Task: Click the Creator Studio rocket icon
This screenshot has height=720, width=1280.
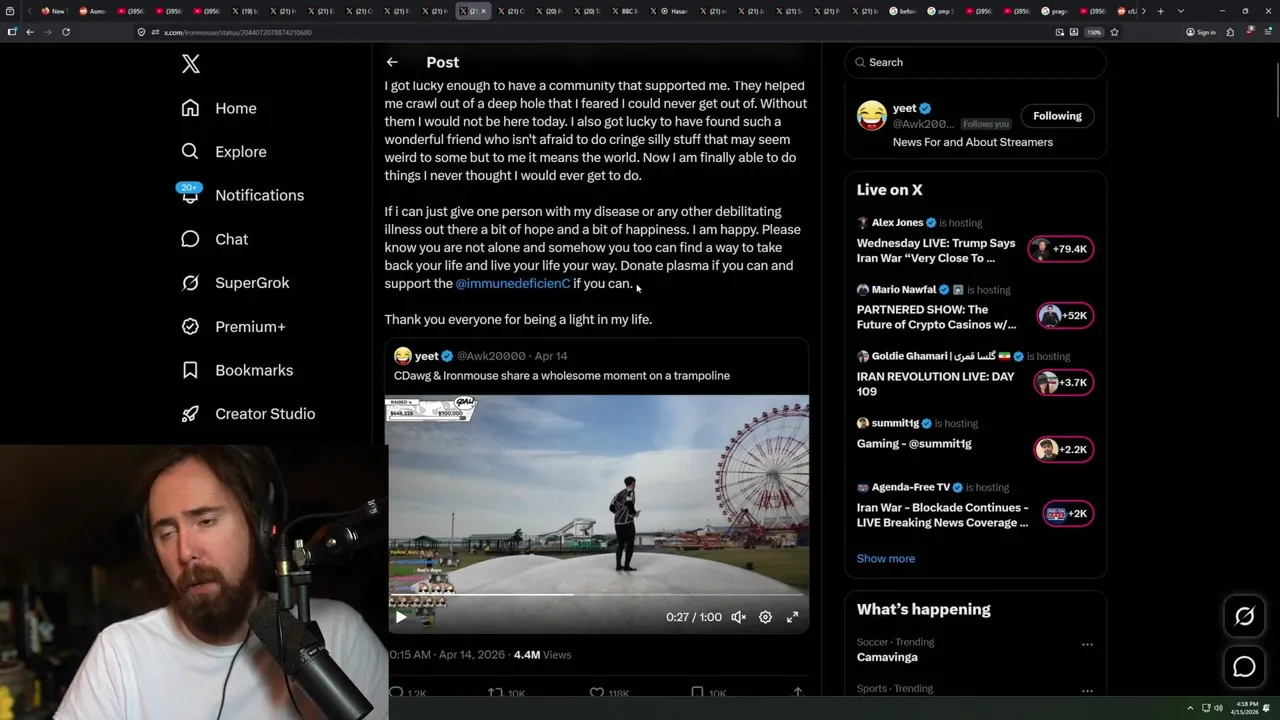Action: [190, 414]
